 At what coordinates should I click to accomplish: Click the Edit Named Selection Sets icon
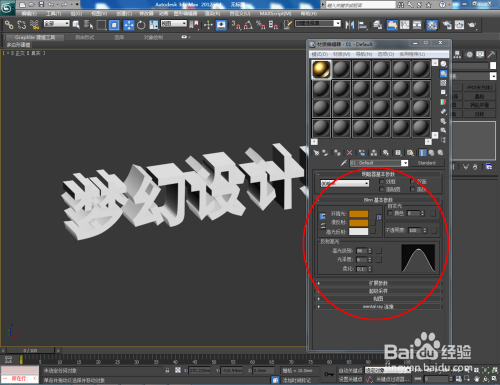tap(287, 25)
